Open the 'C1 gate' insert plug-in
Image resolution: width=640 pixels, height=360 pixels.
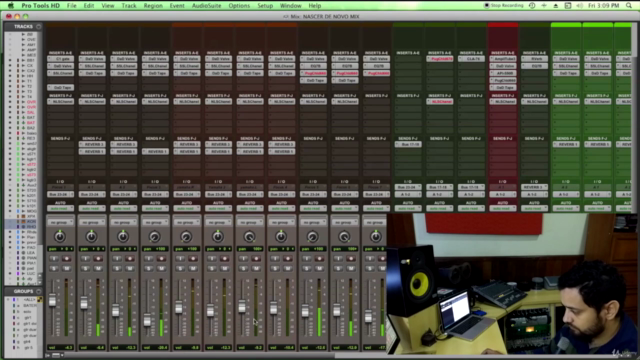[60, 59]
